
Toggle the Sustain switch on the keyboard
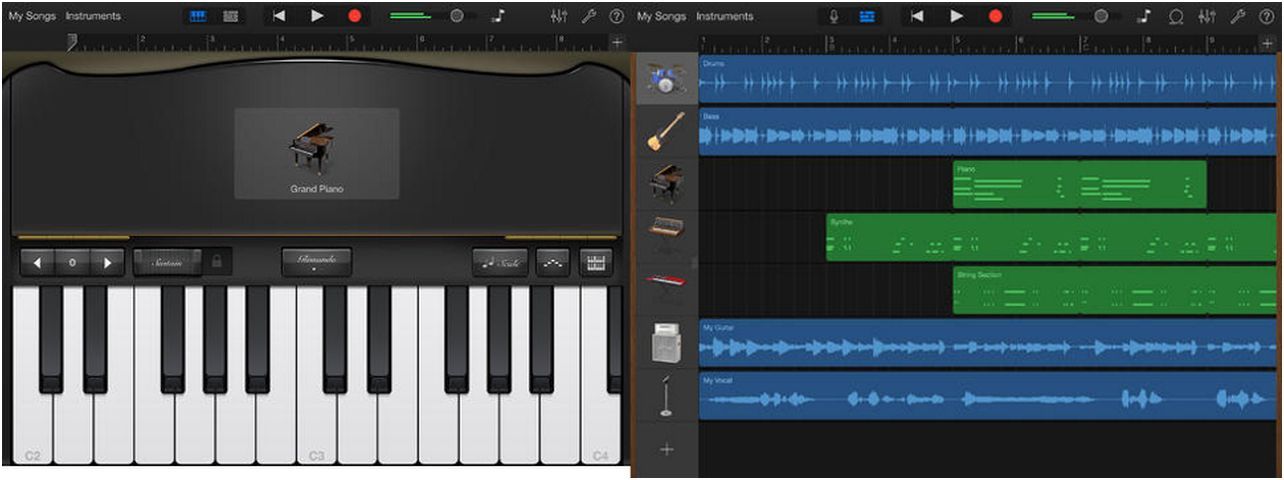coord(167,262)
